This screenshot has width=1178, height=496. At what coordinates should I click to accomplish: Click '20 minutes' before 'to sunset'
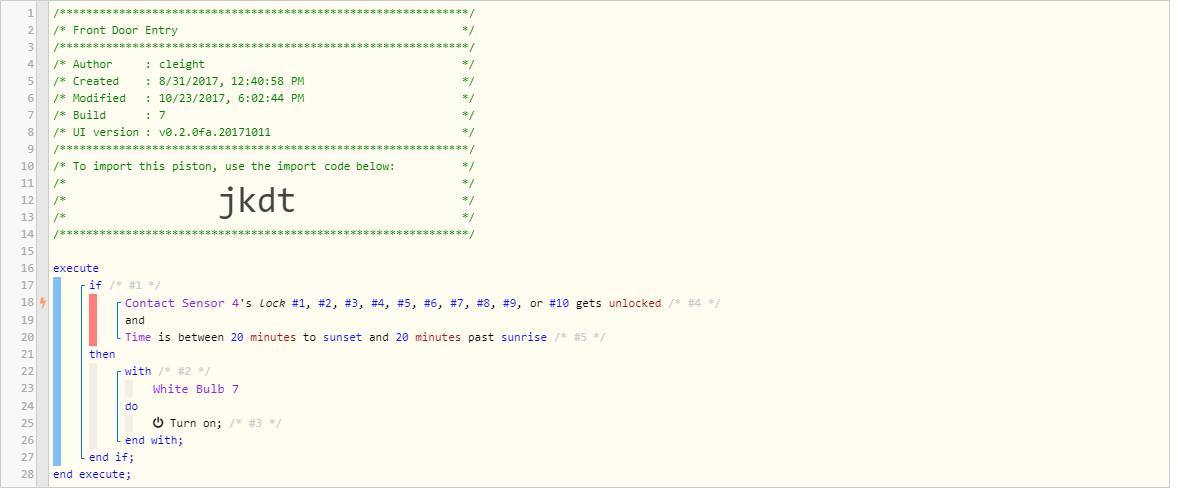pos(264,337)
